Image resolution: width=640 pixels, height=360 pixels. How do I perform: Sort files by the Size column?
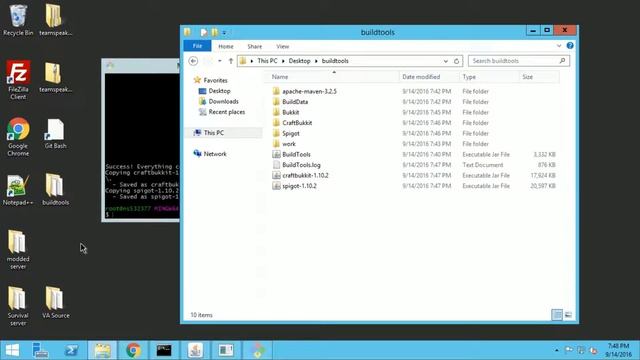(x=539, y=77)
